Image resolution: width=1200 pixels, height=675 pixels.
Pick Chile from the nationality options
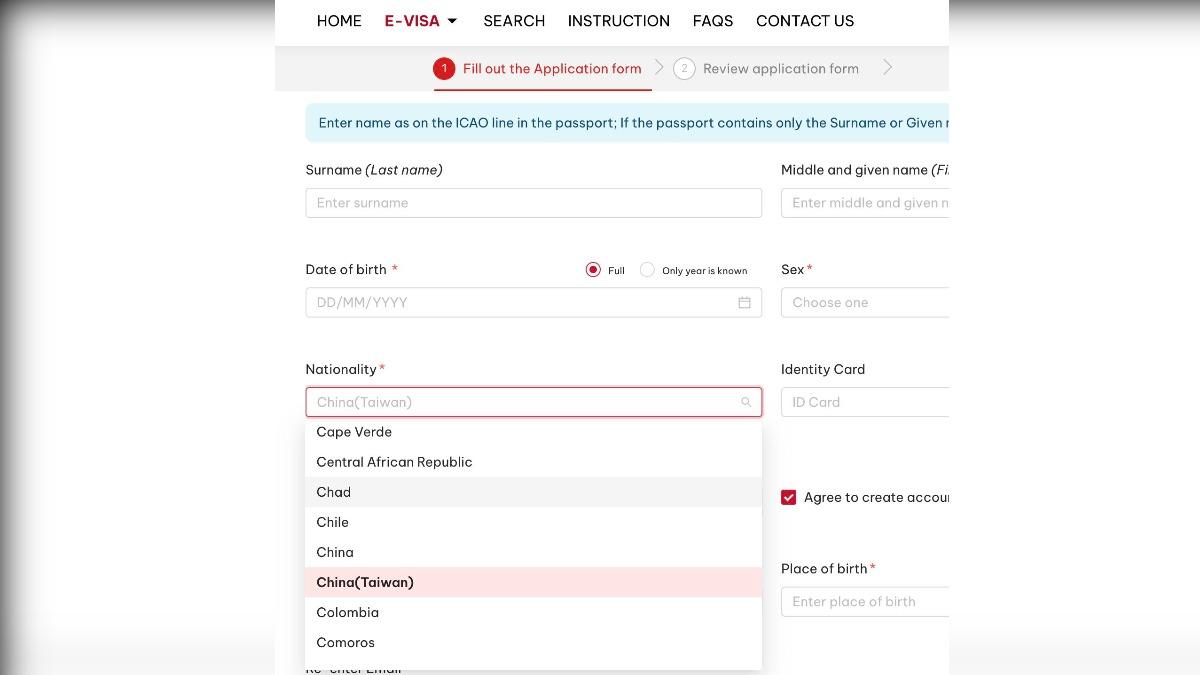pos(332,522)
